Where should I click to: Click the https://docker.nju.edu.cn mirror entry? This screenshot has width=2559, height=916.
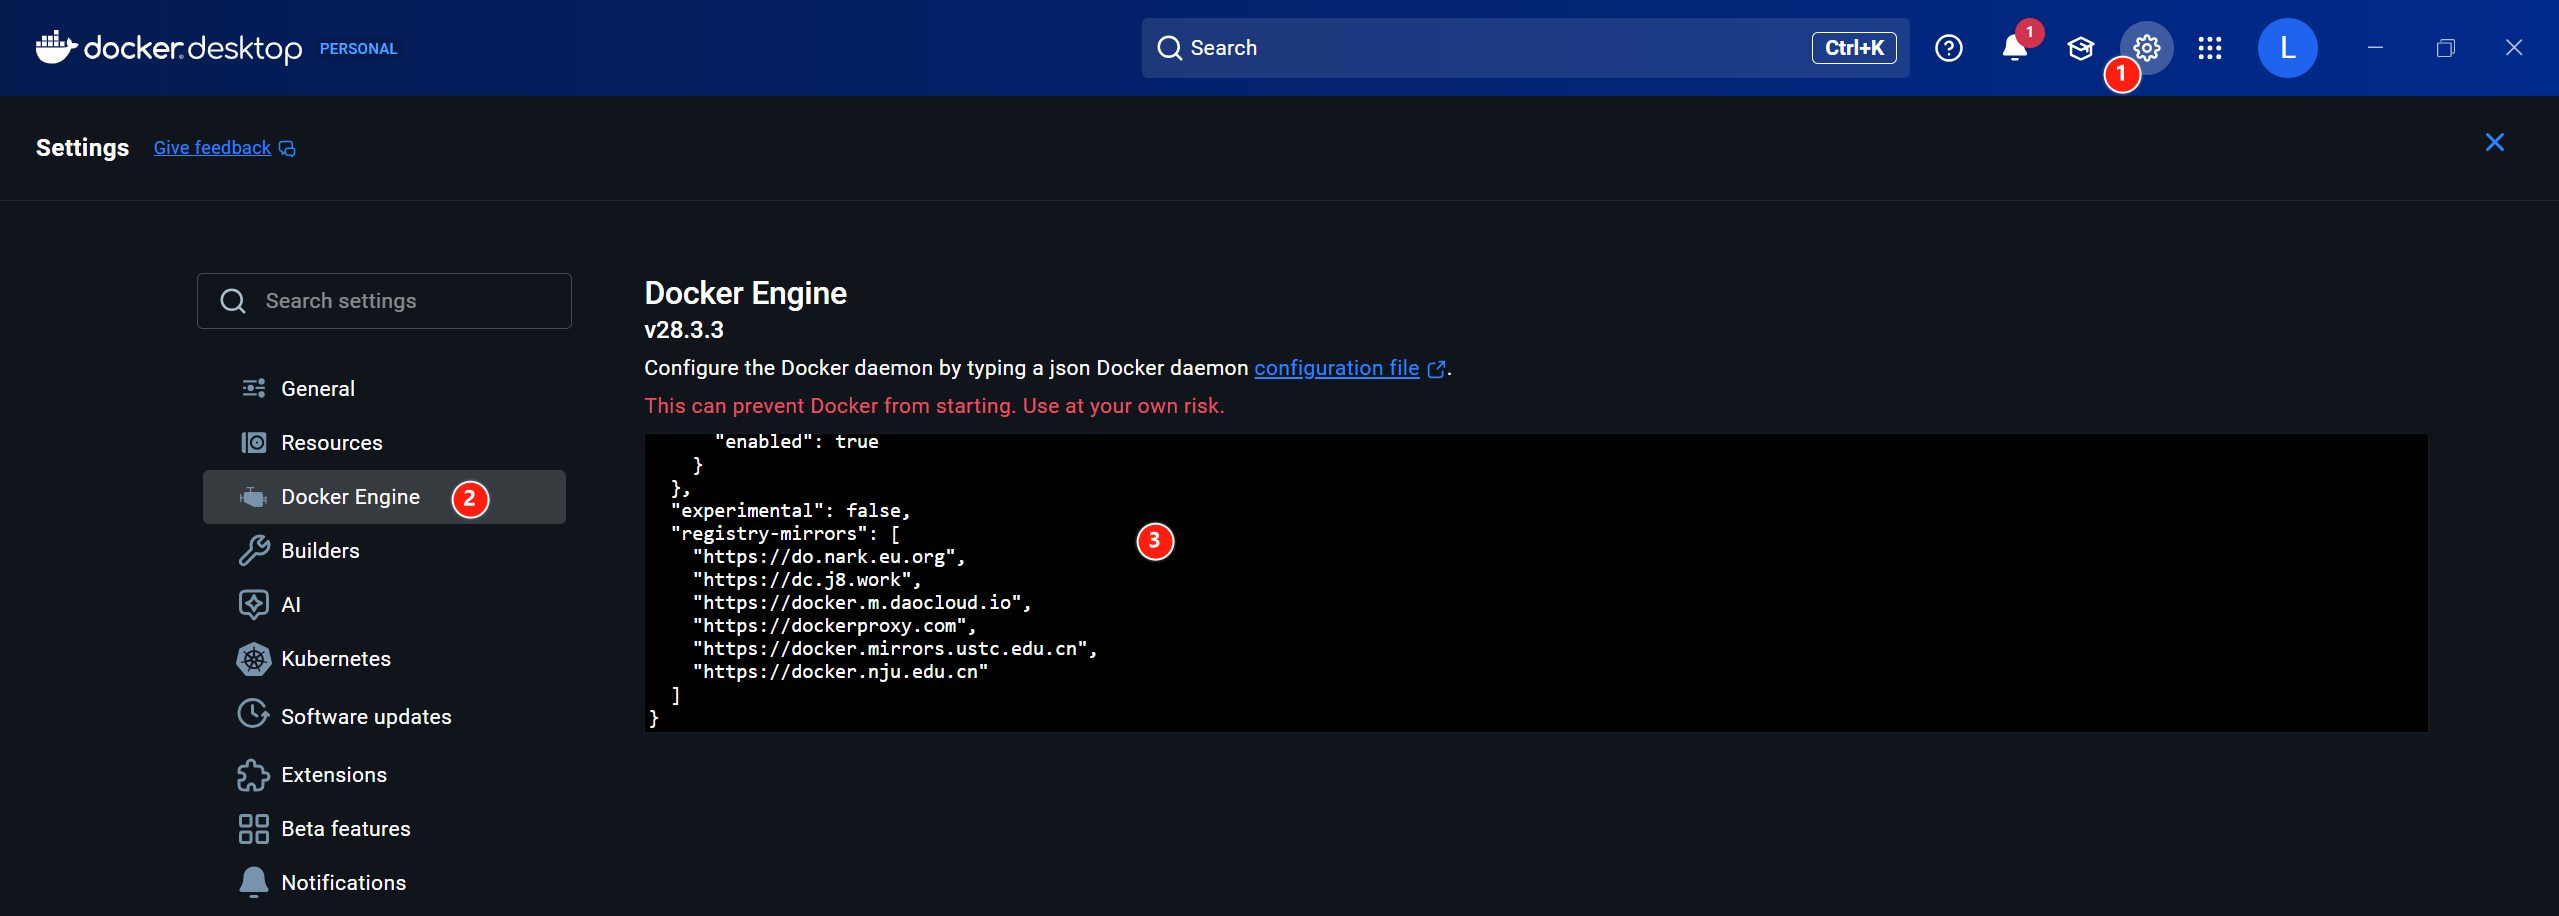point(840,672)
